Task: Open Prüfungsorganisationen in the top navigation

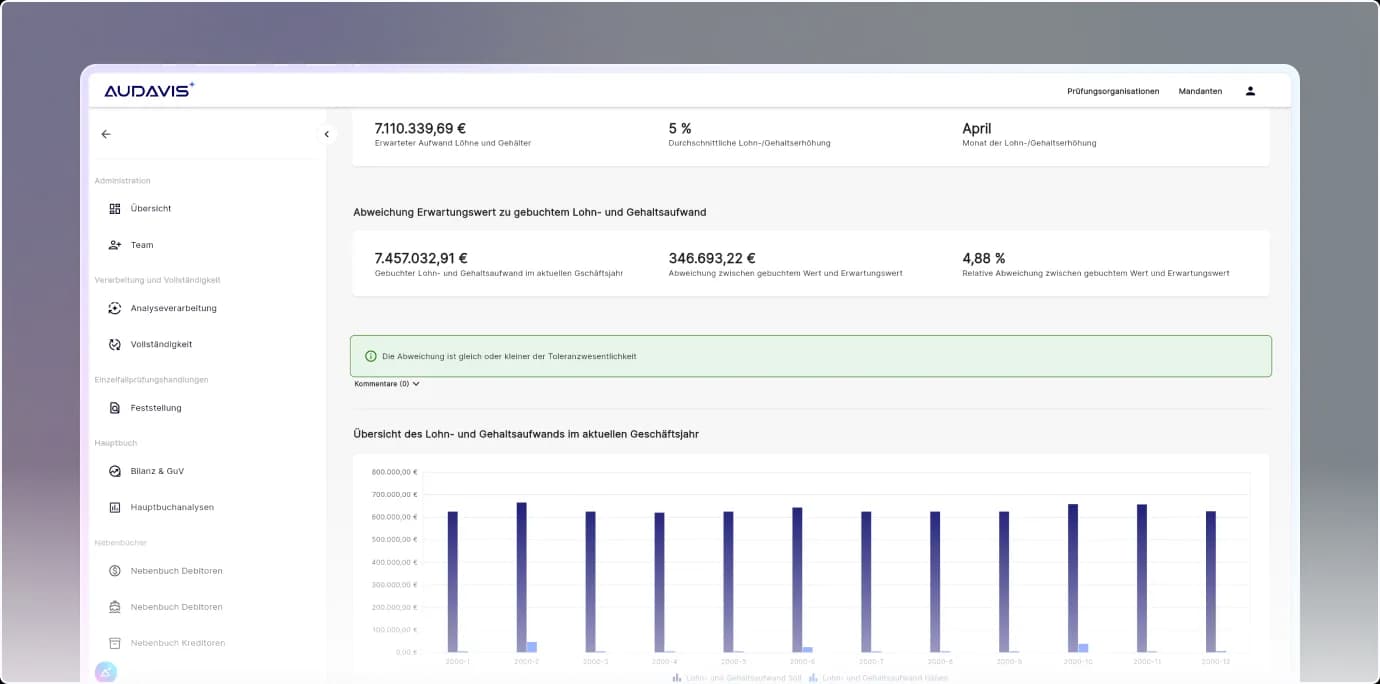Action: [x=1113, y=91]
